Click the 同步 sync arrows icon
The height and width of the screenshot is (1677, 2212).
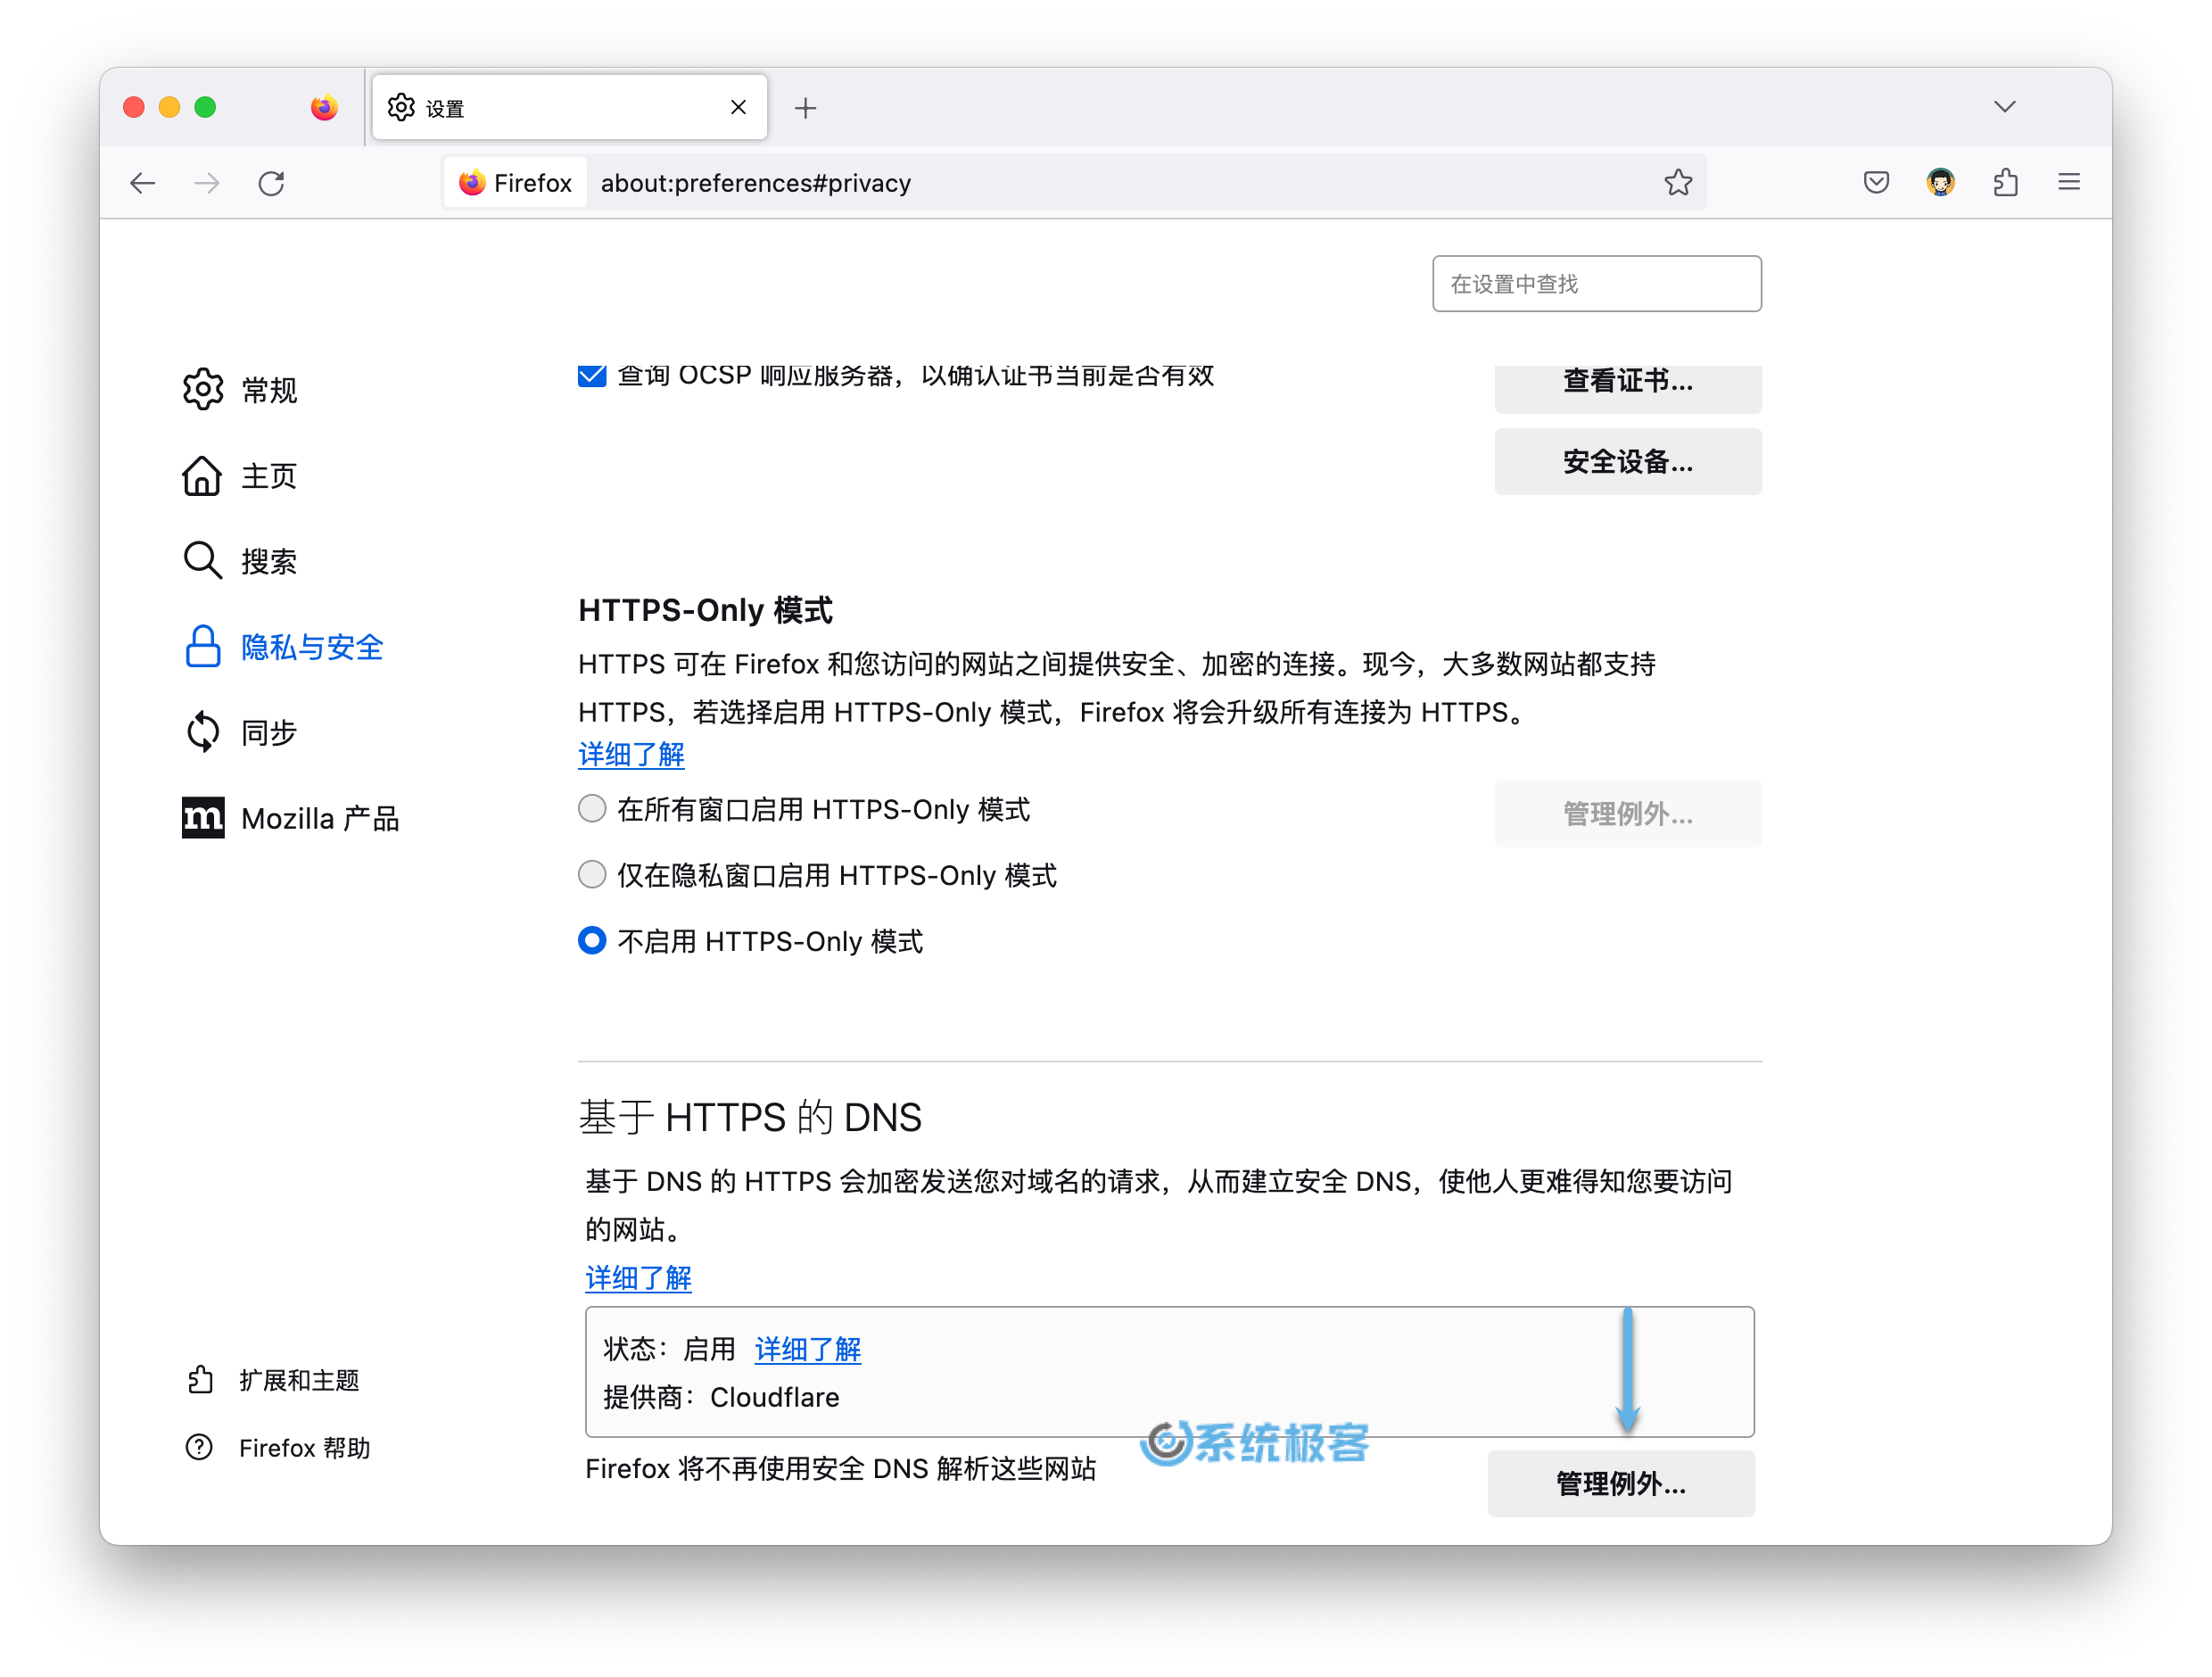click(x=203, y=732)
